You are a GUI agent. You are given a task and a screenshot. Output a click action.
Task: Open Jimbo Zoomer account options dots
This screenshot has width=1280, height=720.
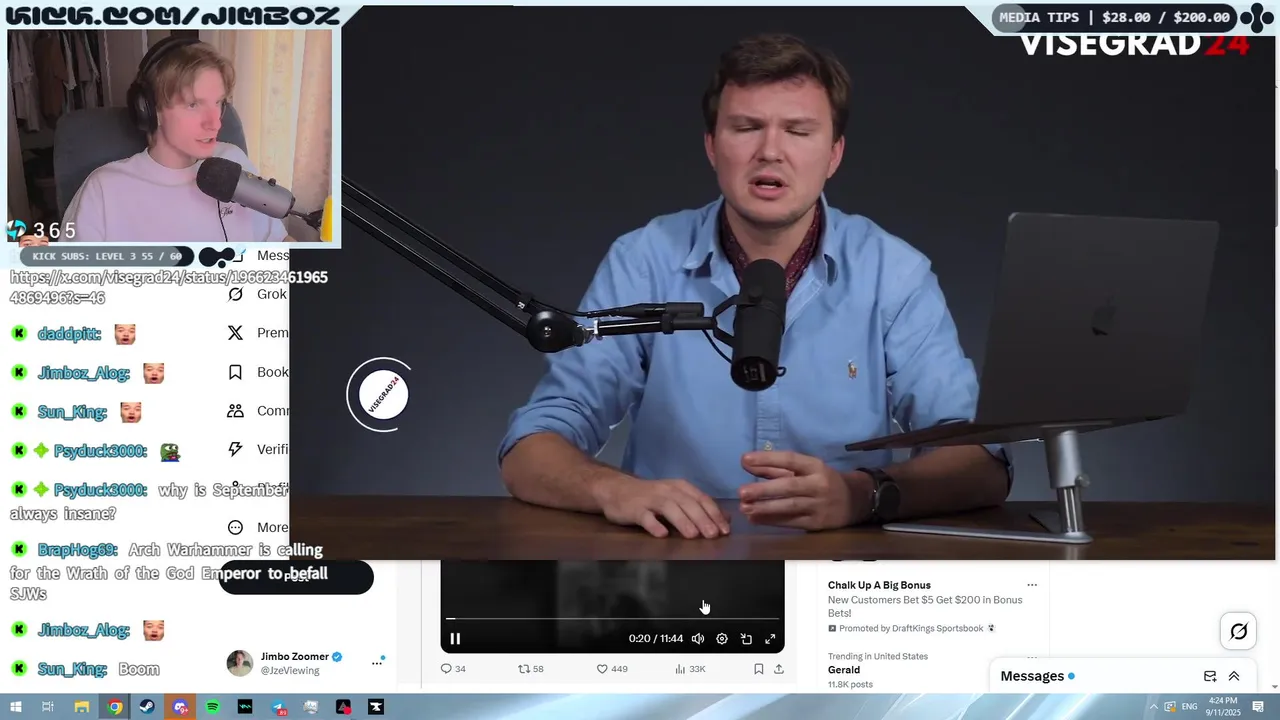(x=377, y=662)
